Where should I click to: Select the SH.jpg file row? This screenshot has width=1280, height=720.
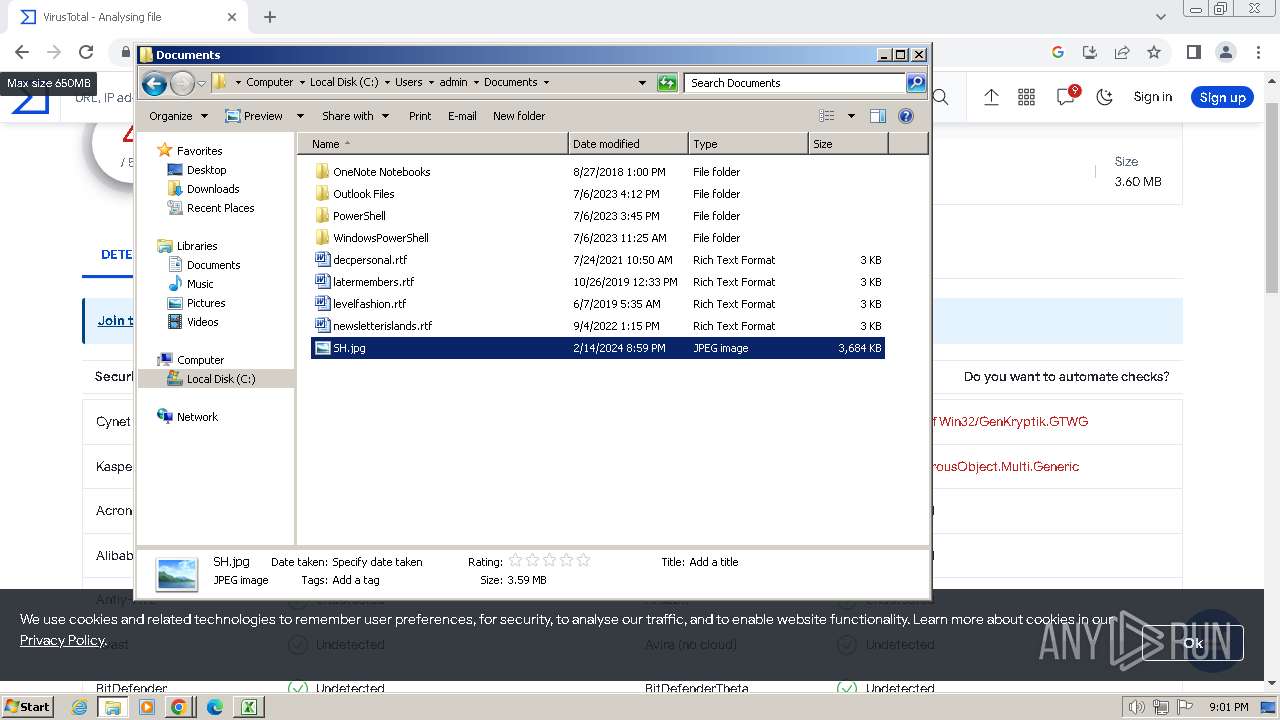tap(598, 348)
